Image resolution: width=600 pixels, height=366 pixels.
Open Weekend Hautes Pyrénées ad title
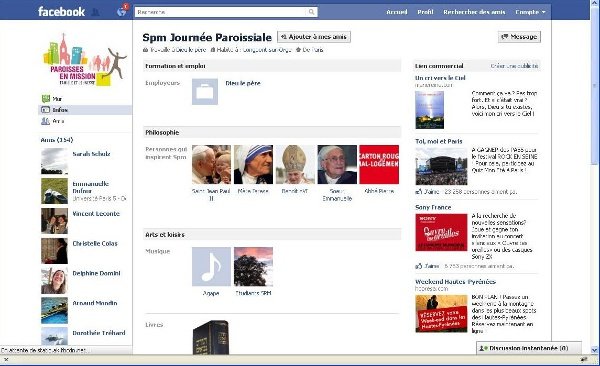pos(455,282)
